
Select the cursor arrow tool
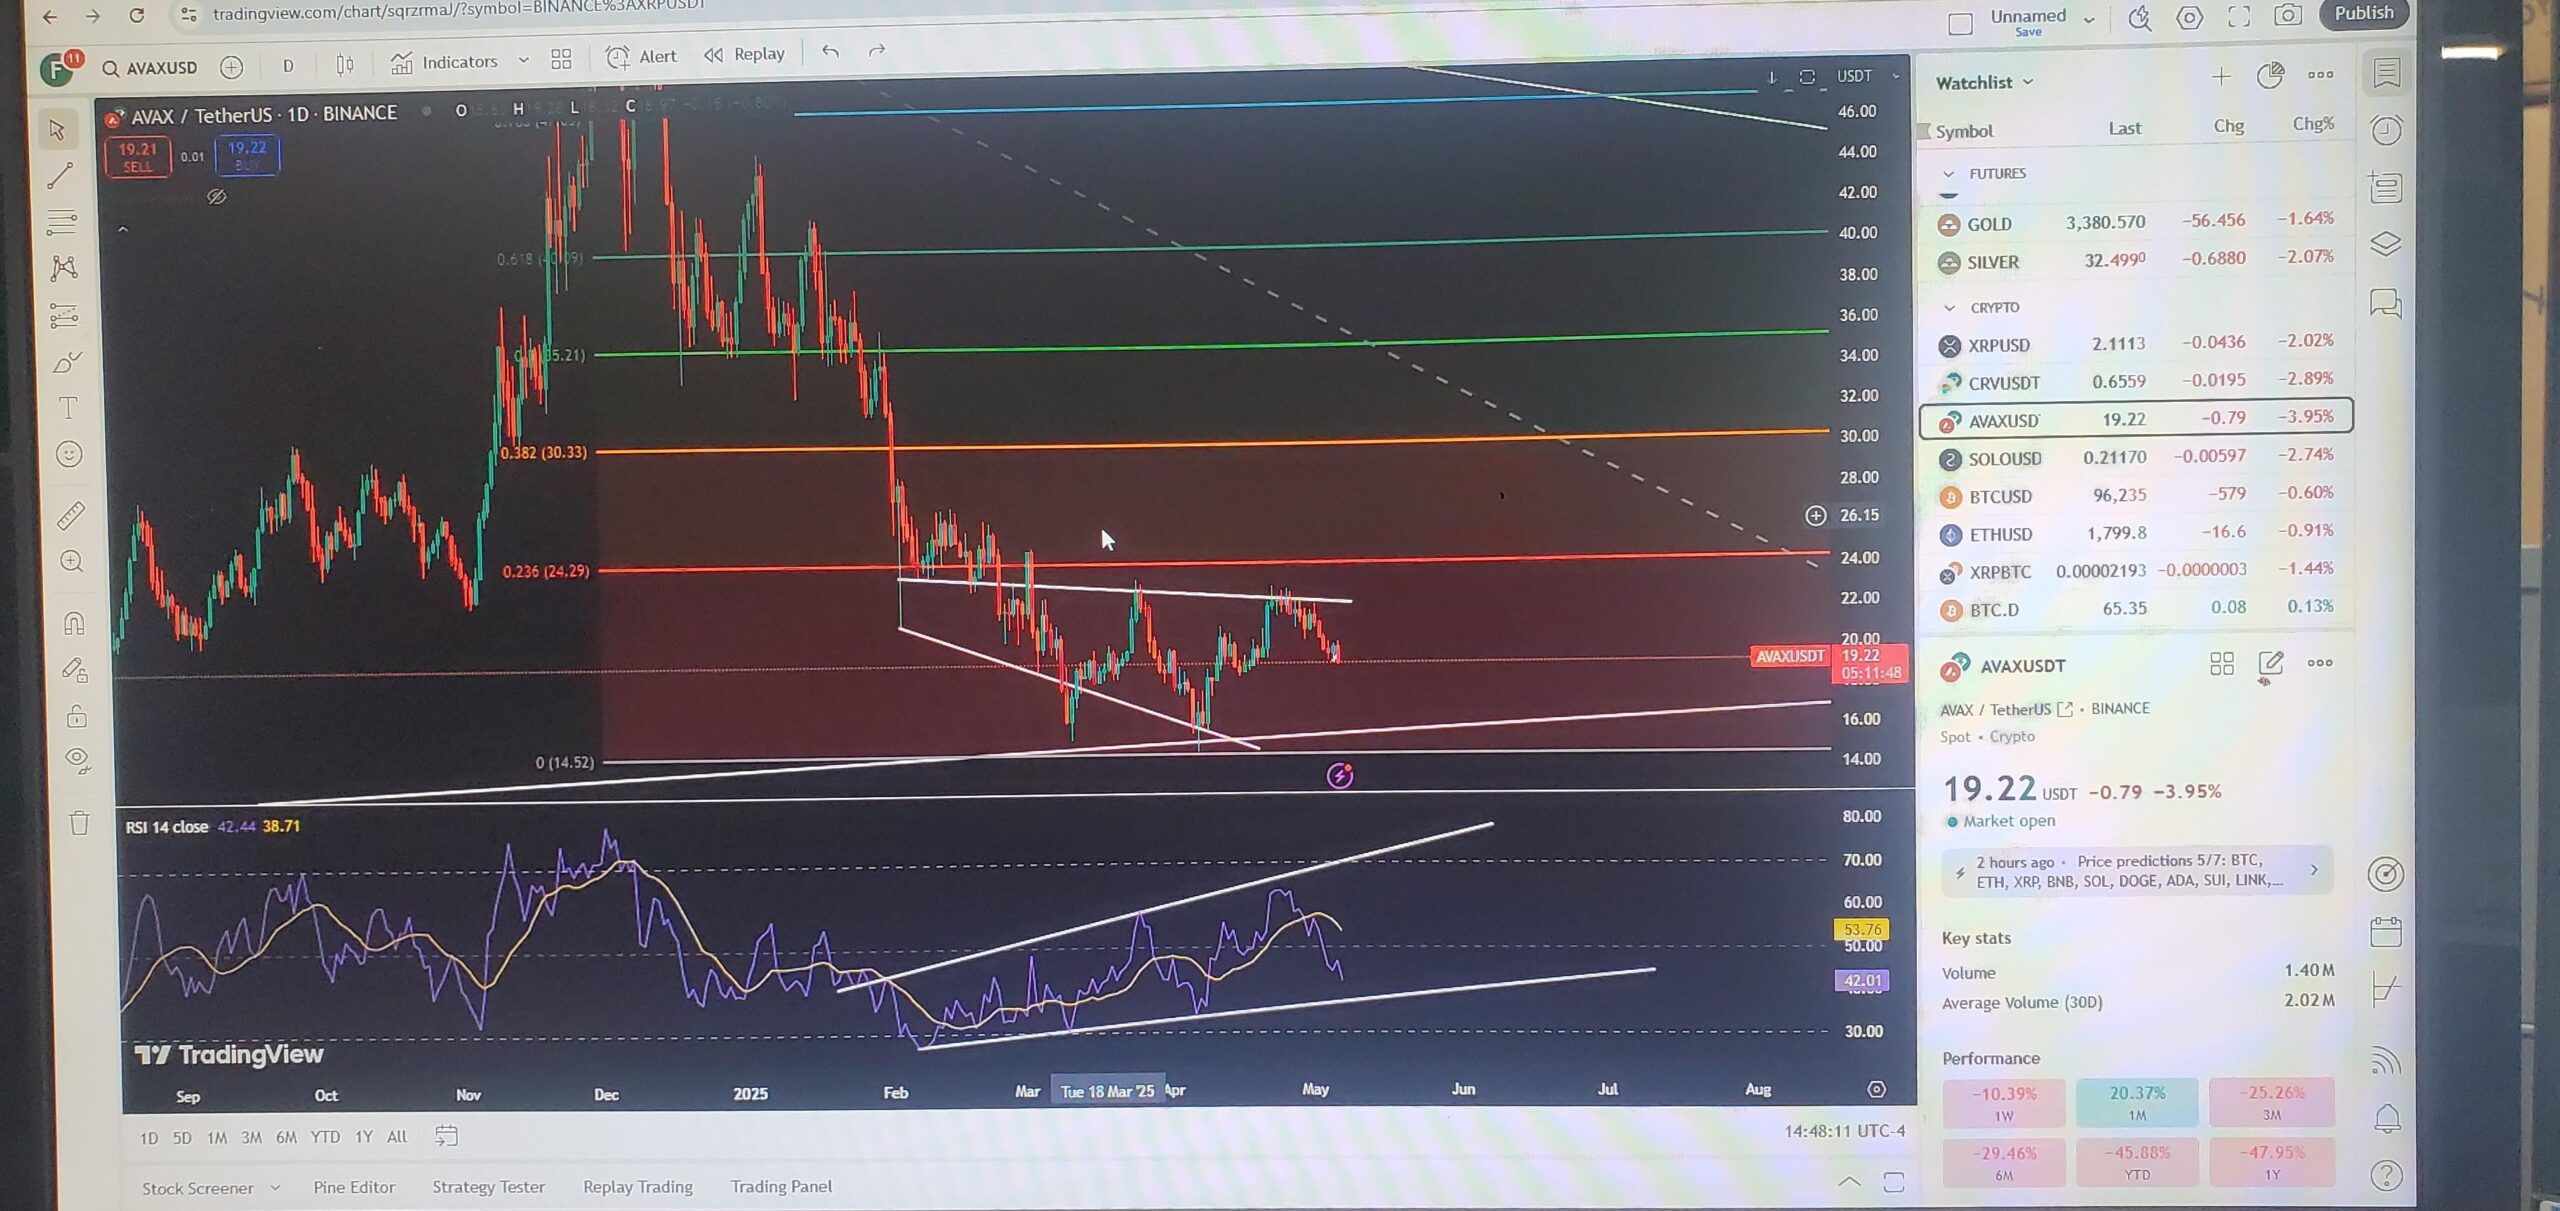pyautogui.click(x=58, y=129)
